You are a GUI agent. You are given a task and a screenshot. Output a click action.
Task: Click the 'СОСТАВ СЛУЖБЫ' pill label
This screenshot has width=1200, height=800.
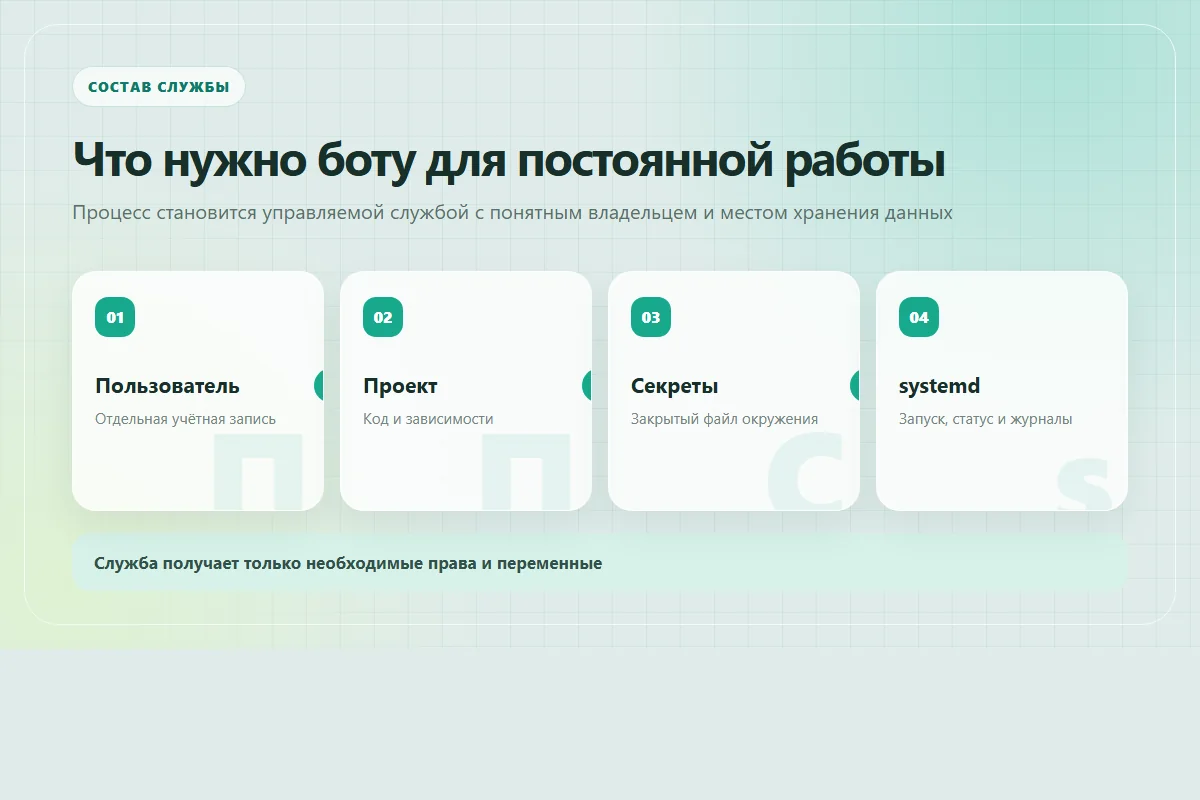158,87
